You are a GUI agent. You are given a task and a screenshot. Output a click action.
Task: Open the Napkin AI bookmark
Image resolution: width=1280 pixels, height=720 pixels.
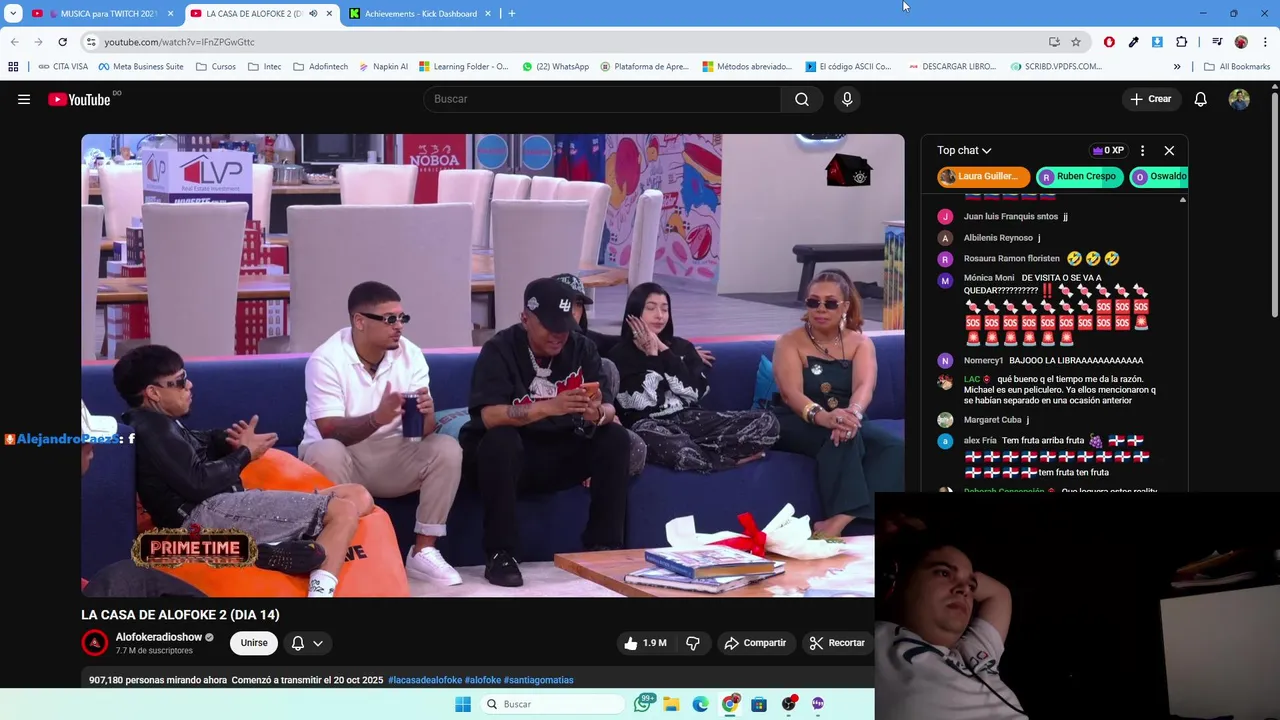click(x=382, y=67)
